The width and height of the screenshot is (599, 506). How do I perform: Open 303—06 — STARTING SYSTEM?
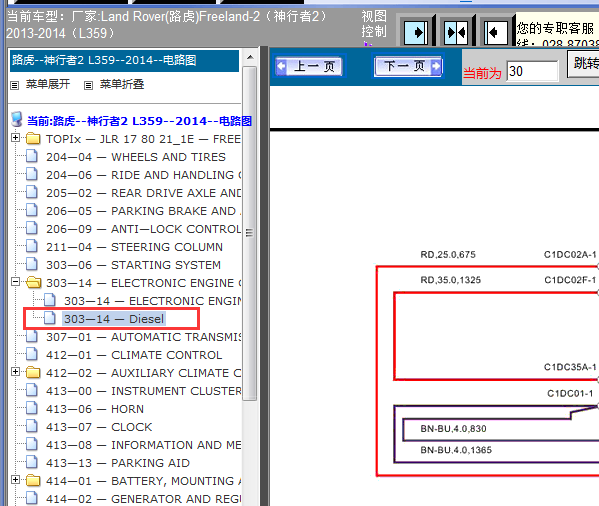pos(133,265)
